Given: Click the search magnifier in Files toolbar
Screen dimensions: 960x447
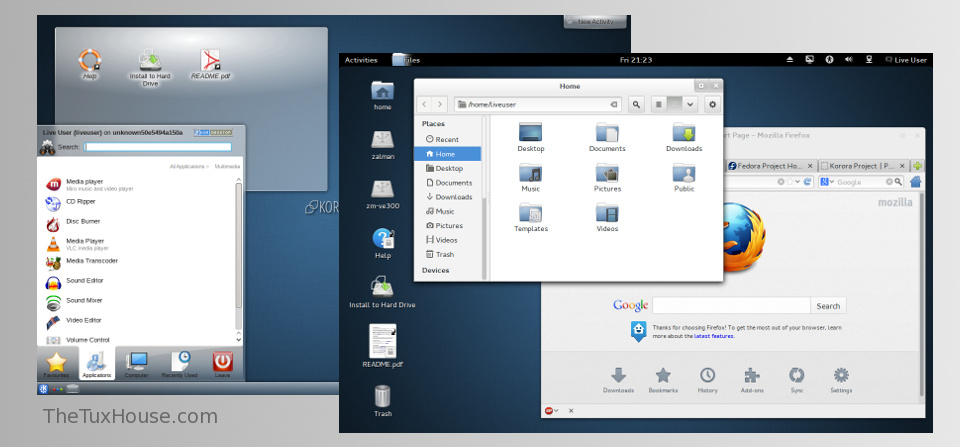Looking at the screenshot, I should (636, 104).
